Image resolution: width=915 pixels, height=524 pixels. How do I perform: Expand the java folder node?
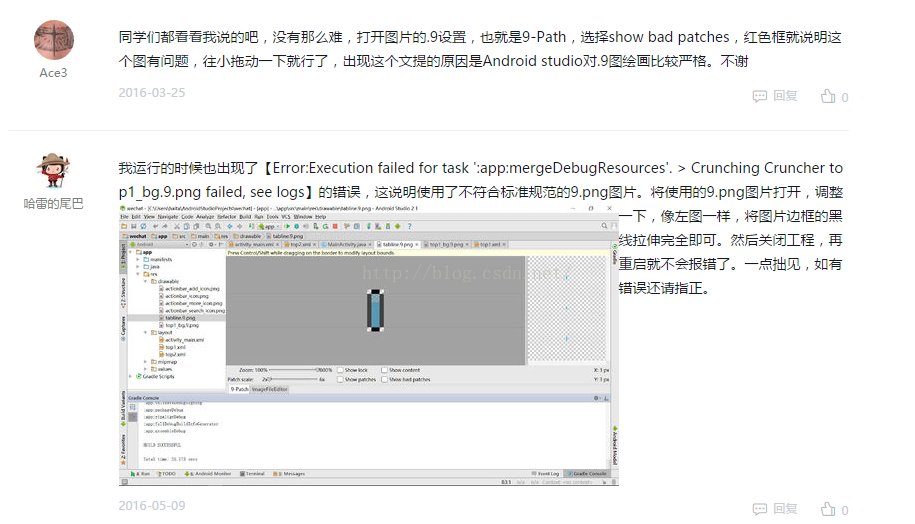[138, 267]
